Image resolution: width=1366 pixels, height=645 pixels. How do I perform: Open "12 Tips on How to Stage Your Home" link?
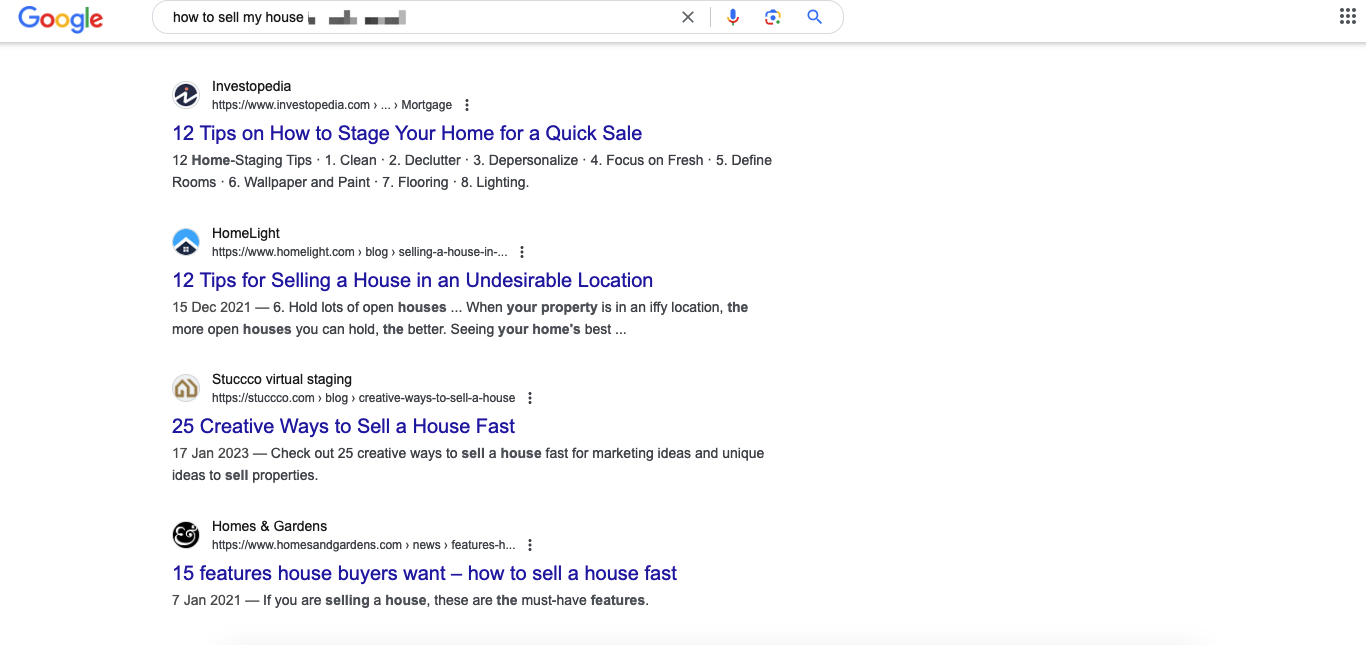pos(407,133)
